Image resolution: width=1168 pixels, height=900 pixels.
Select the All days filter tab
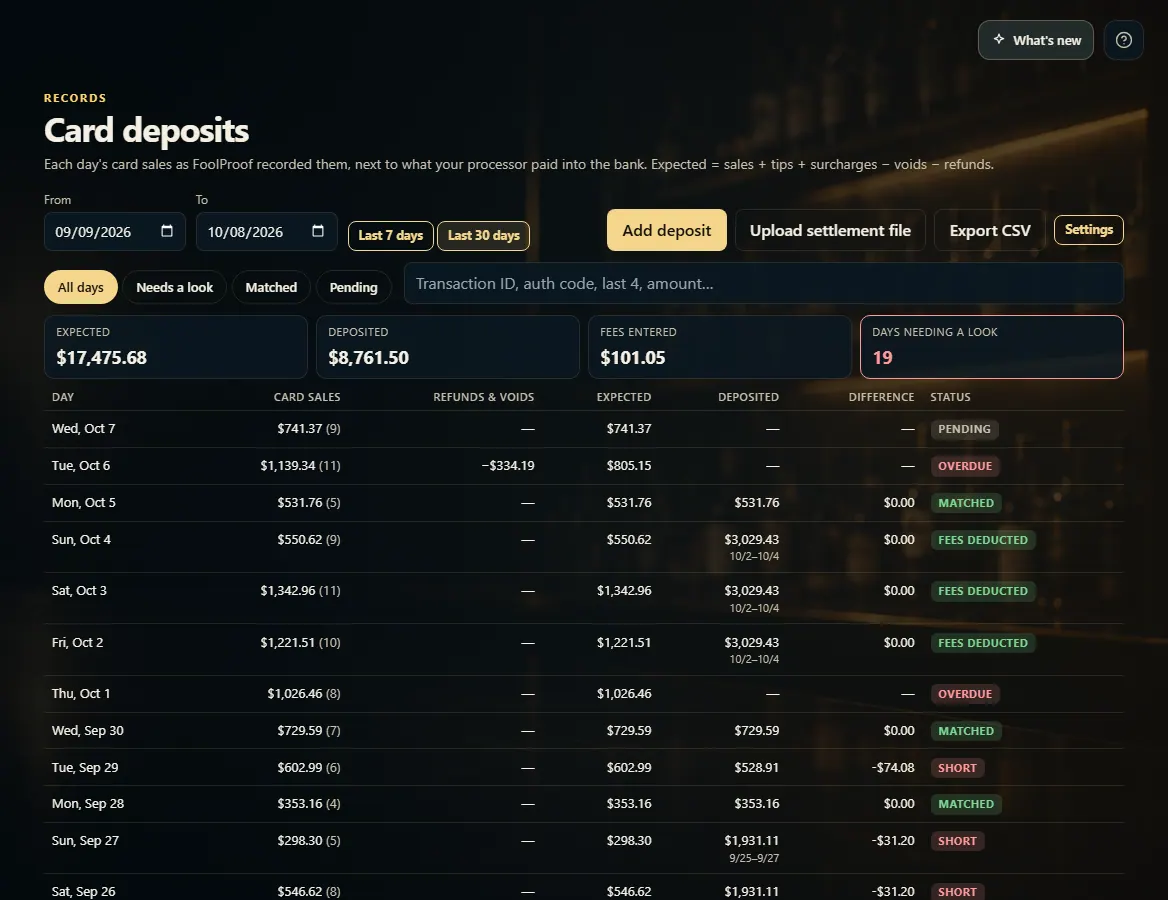click(80, 287)
